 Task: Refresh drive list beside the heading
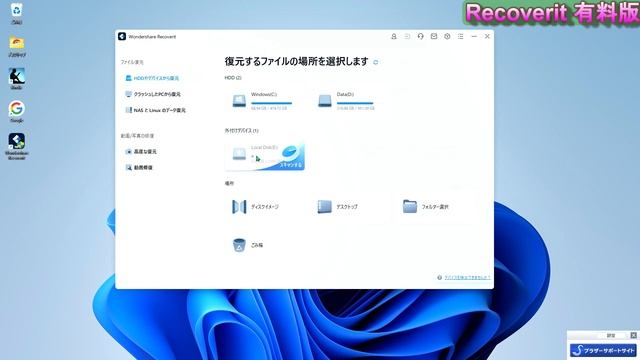tap(376, 62)
